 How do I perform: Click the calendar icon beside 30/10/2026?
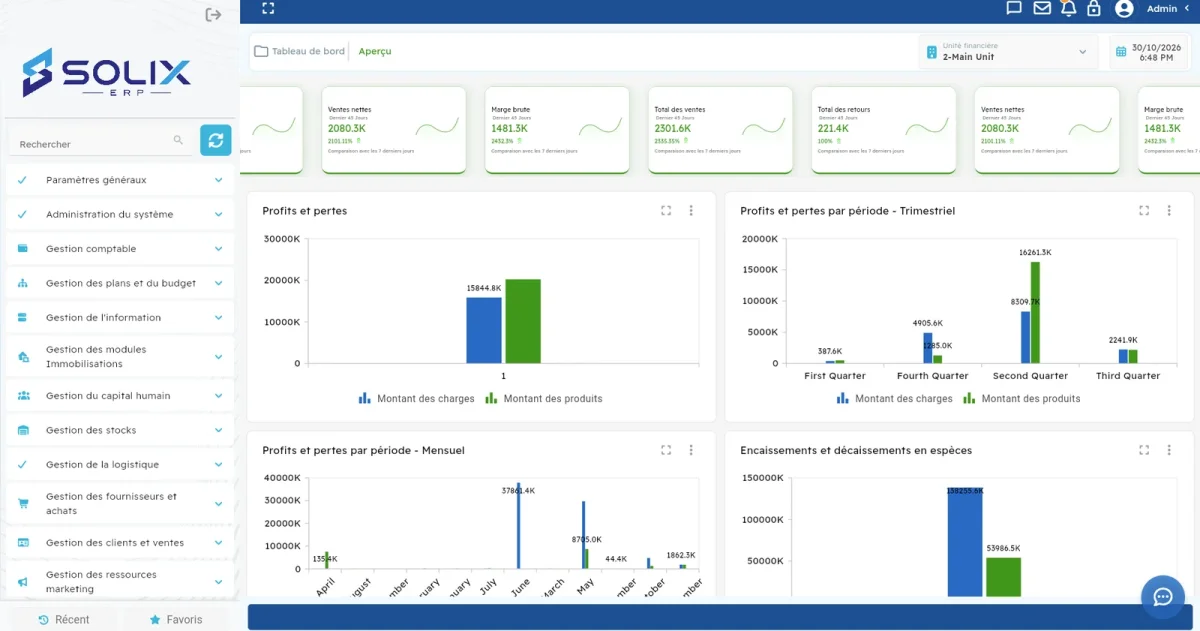[x=1123, y=51]
